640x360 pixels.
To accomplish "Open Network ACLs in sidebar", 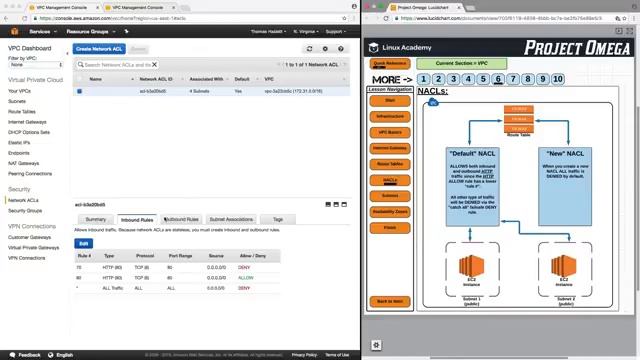I will pos(23,200).
